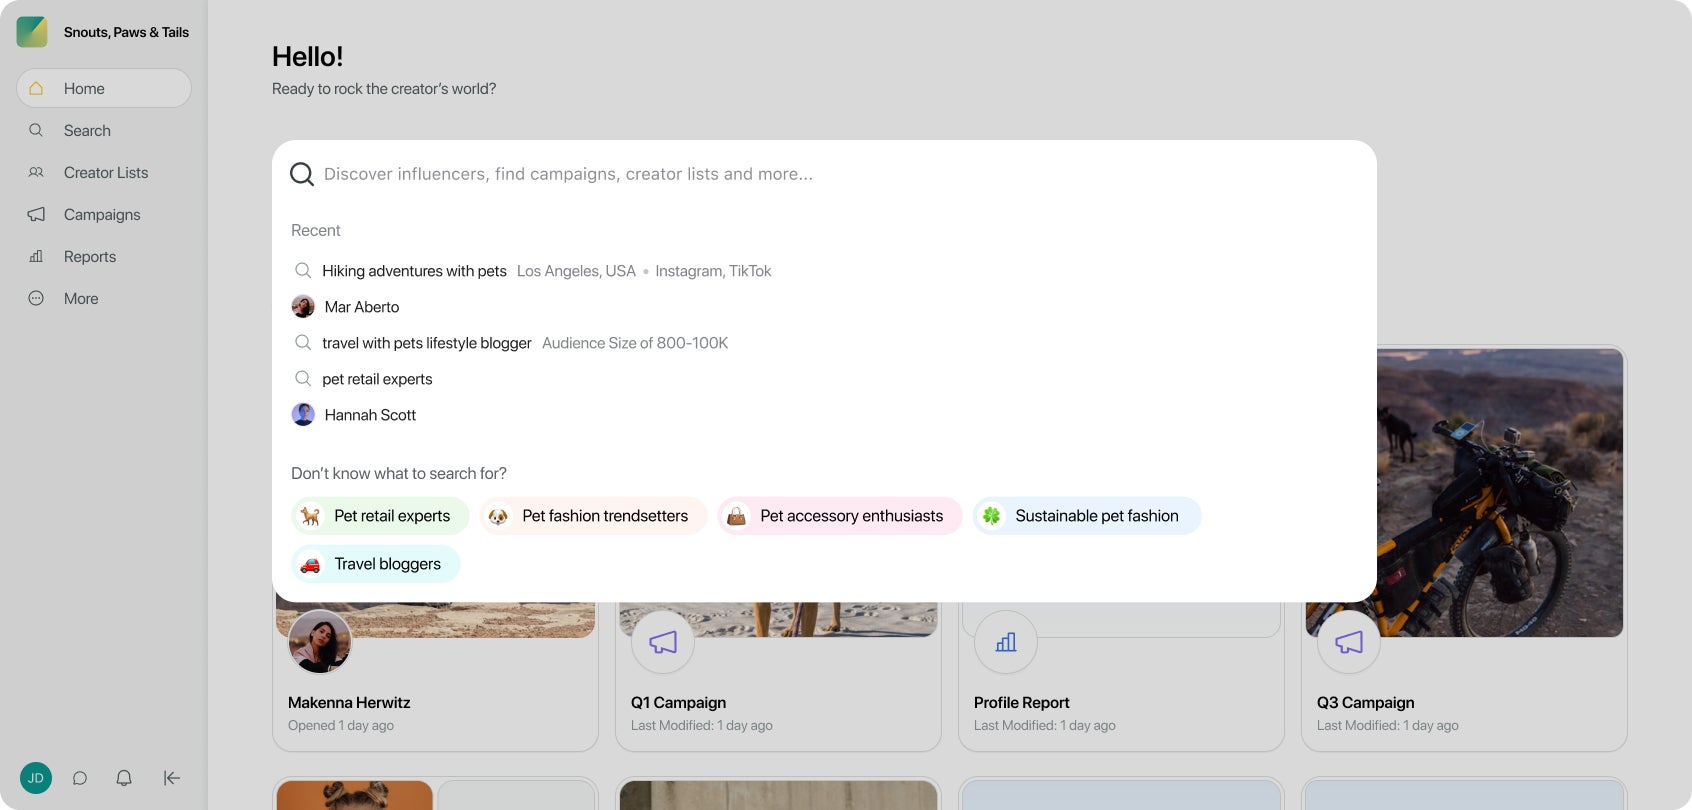Click the magnifier icon in search box
This screenshot has width=1692, height=810.
[302, 174]
